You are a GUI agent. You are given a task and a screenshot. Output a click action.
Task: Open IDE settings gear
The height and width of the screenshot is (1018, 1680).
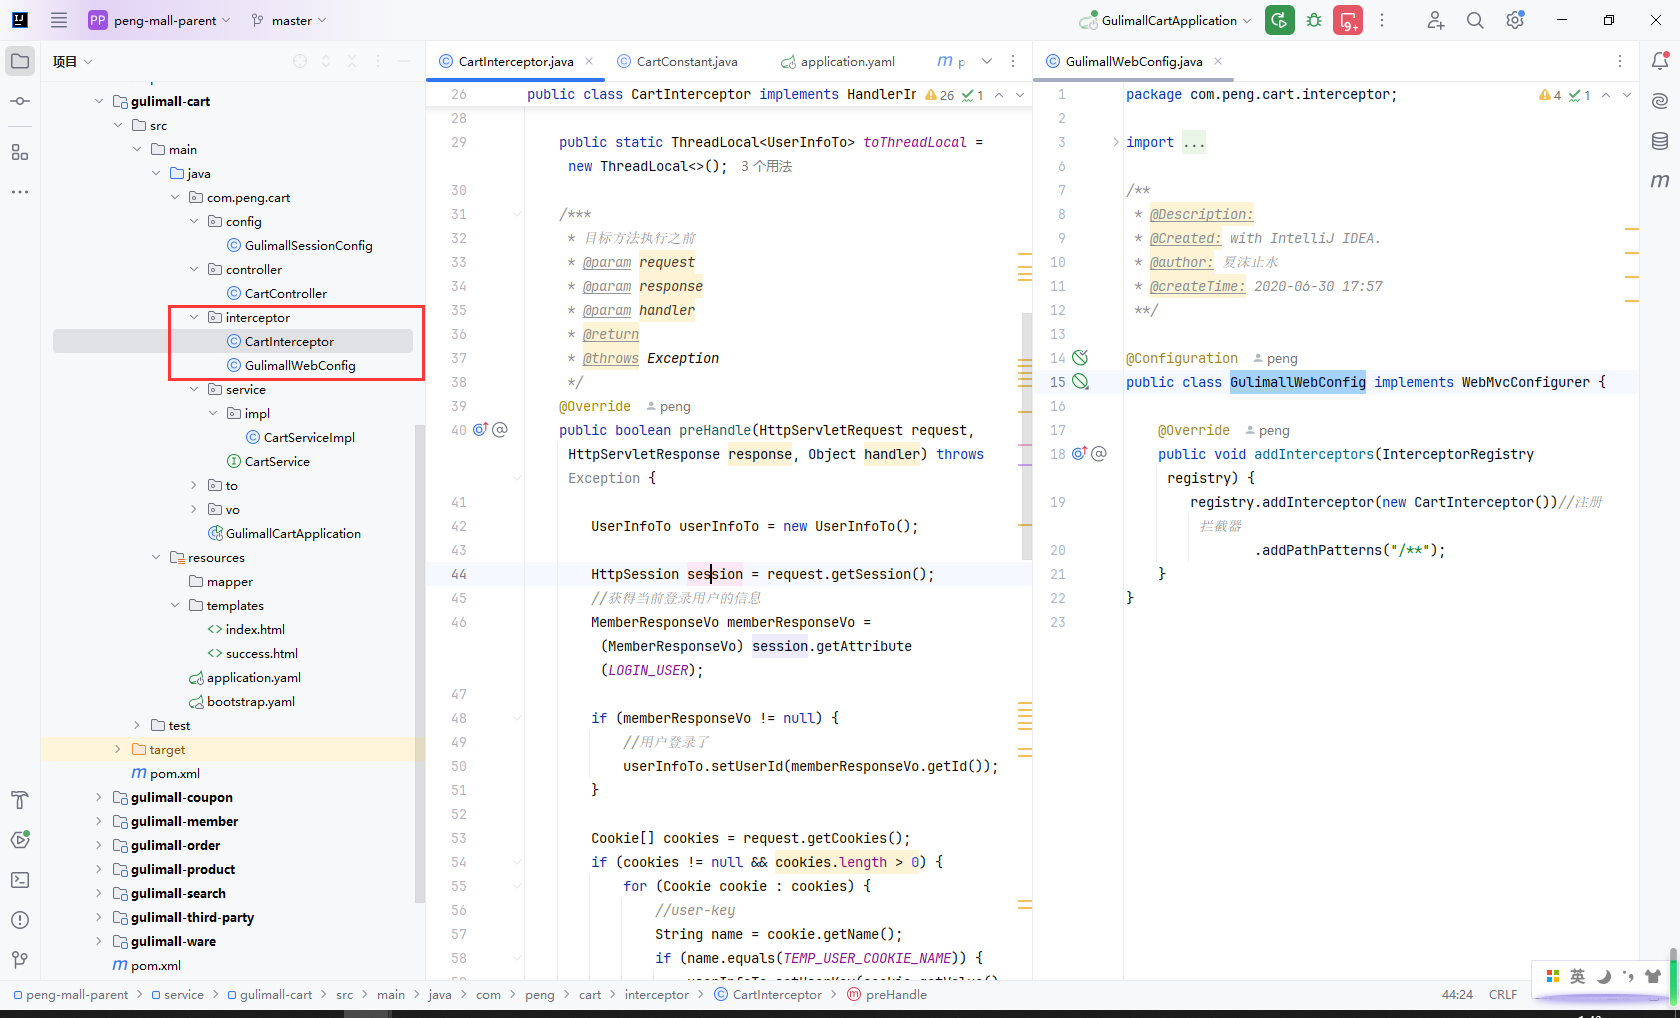pyautogui.click(x=1515, y=20)
